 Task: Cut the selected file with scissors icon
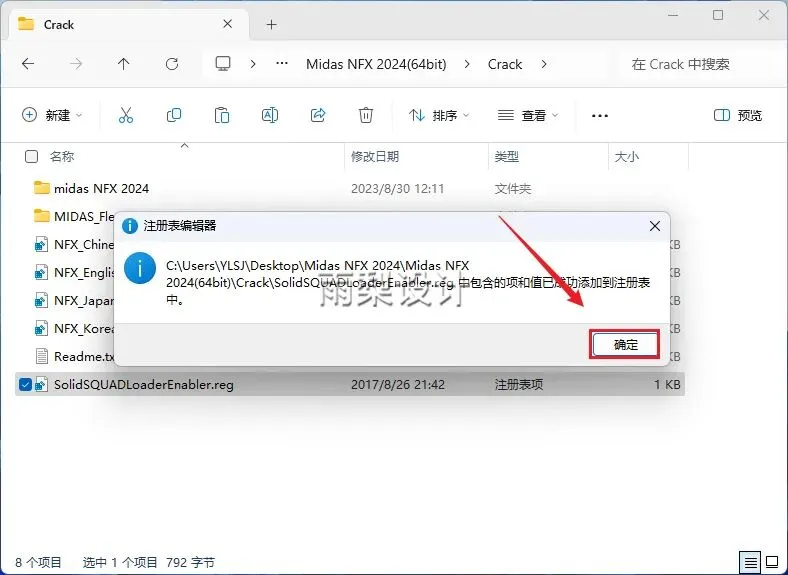[x=126, y=115]
